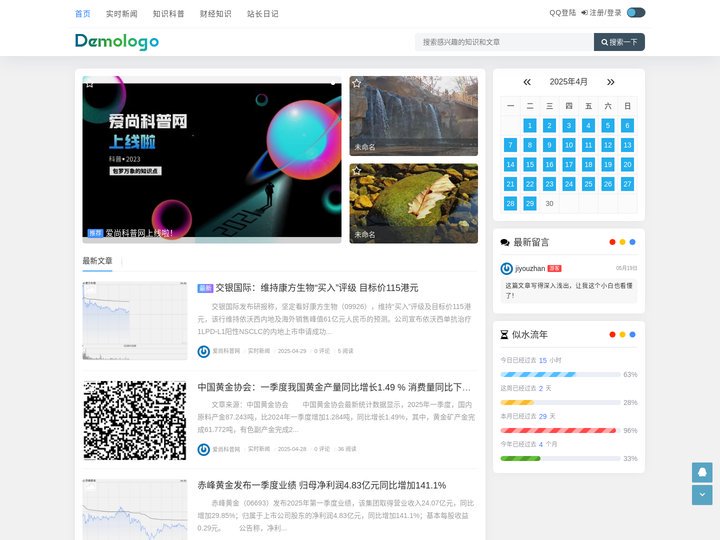The width and height of the screenshot is (720, 540).
Task: Select the 2025年4月 calendar title
Action: [568, 82]
